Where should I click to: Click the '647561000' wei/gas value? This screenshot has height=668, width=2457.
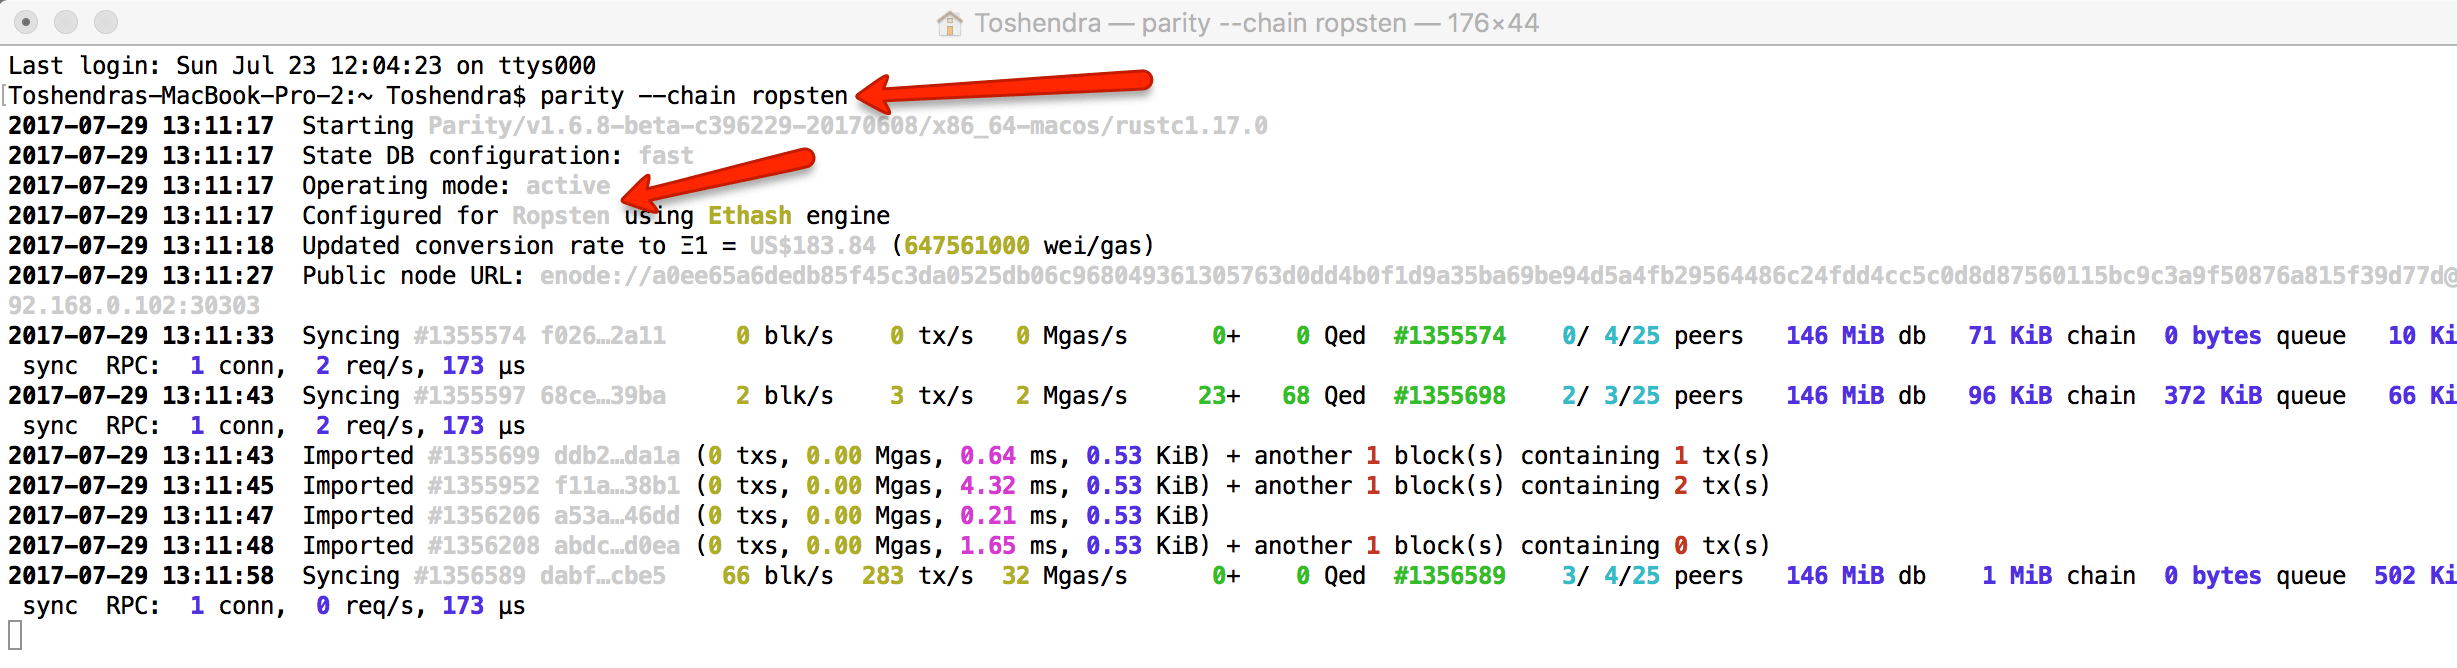(x=967, y=246)
